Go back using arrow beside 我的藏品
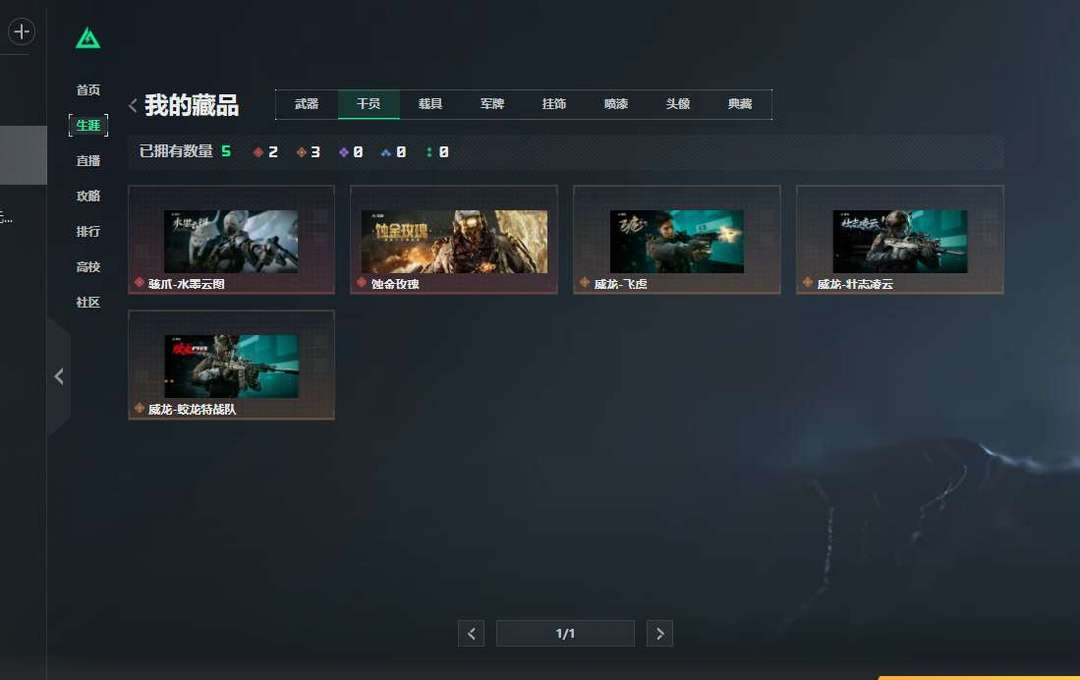This screenshot has height=680, width=1080. [133, 105]
